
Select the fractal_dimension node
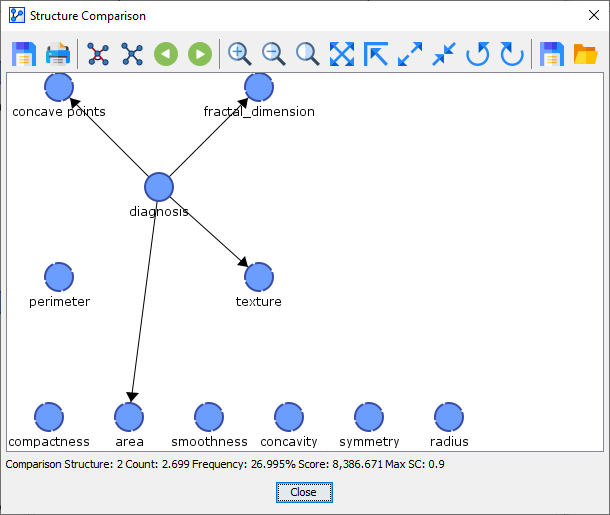[259, 88]
